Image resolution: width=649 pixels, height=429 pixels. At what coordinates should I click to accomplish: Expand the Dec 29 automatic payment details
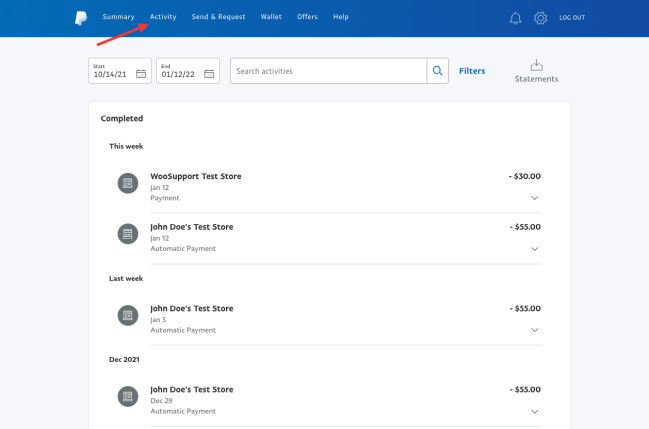(x=534, y=411)
